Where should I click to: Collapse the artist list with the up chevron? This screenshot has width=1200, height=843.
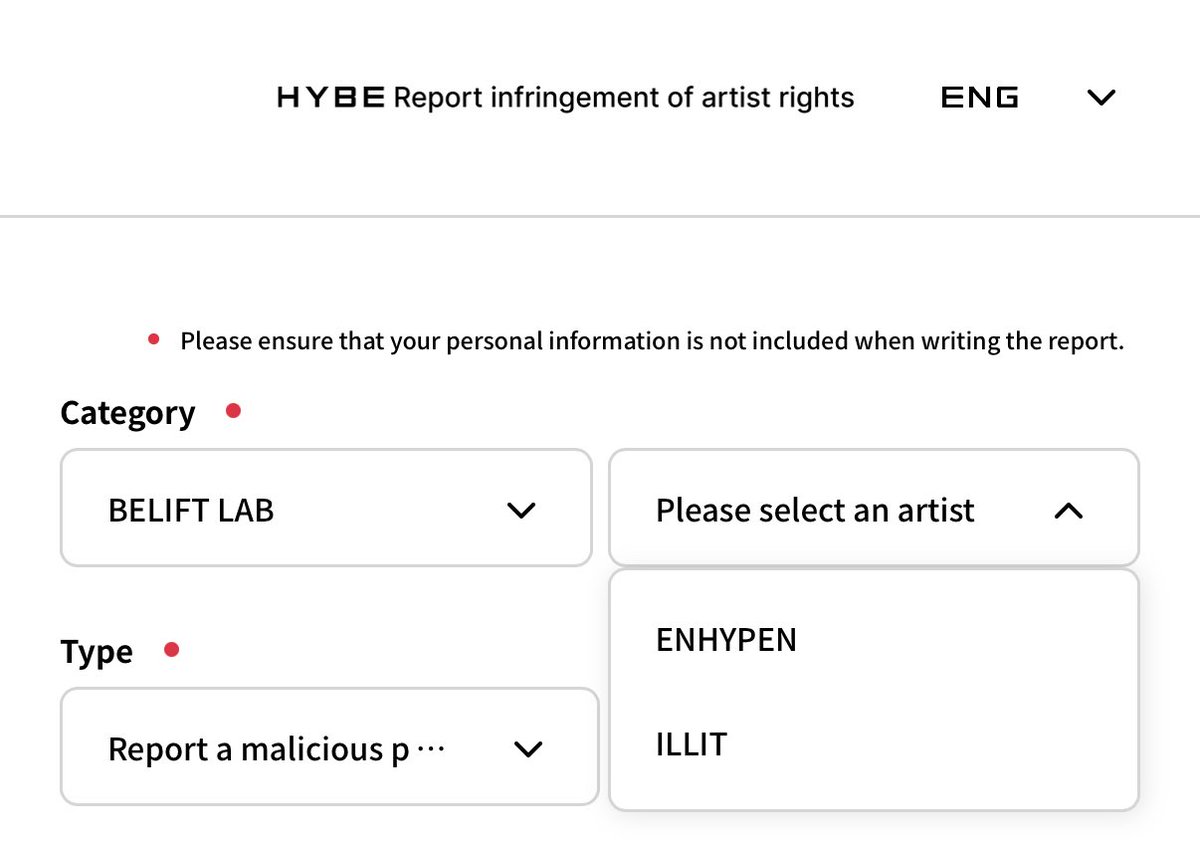1068,511
